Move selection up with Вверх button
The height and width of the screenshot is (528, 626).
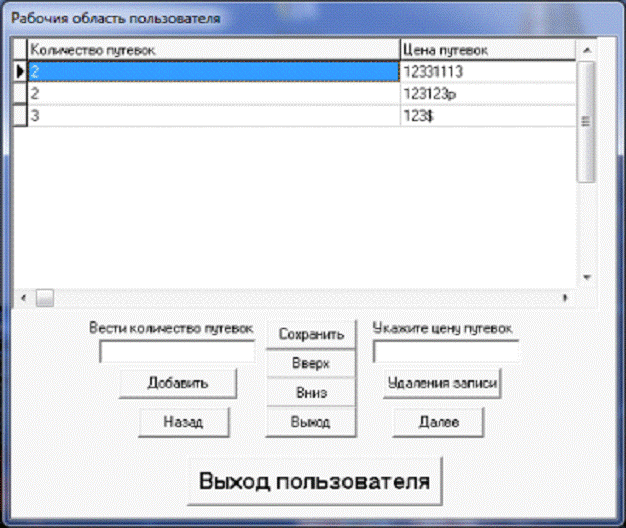(311, 363)
